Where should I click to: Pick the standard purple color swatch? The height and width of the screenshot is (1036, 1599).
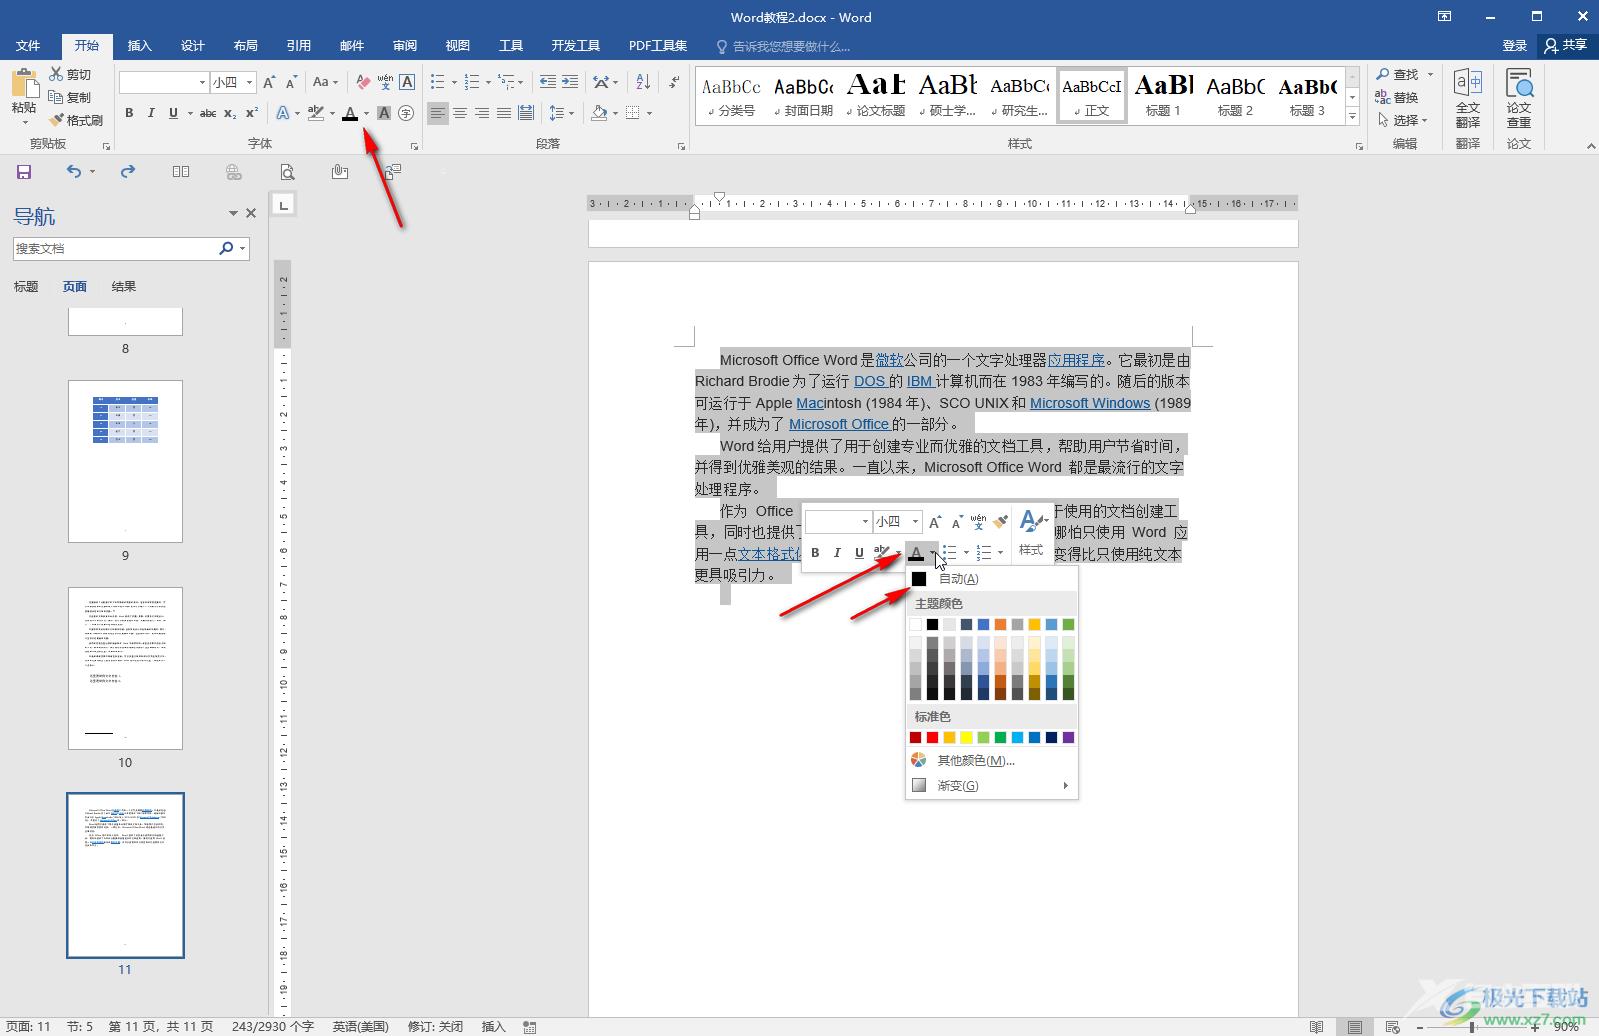[x=1068, y=738]
